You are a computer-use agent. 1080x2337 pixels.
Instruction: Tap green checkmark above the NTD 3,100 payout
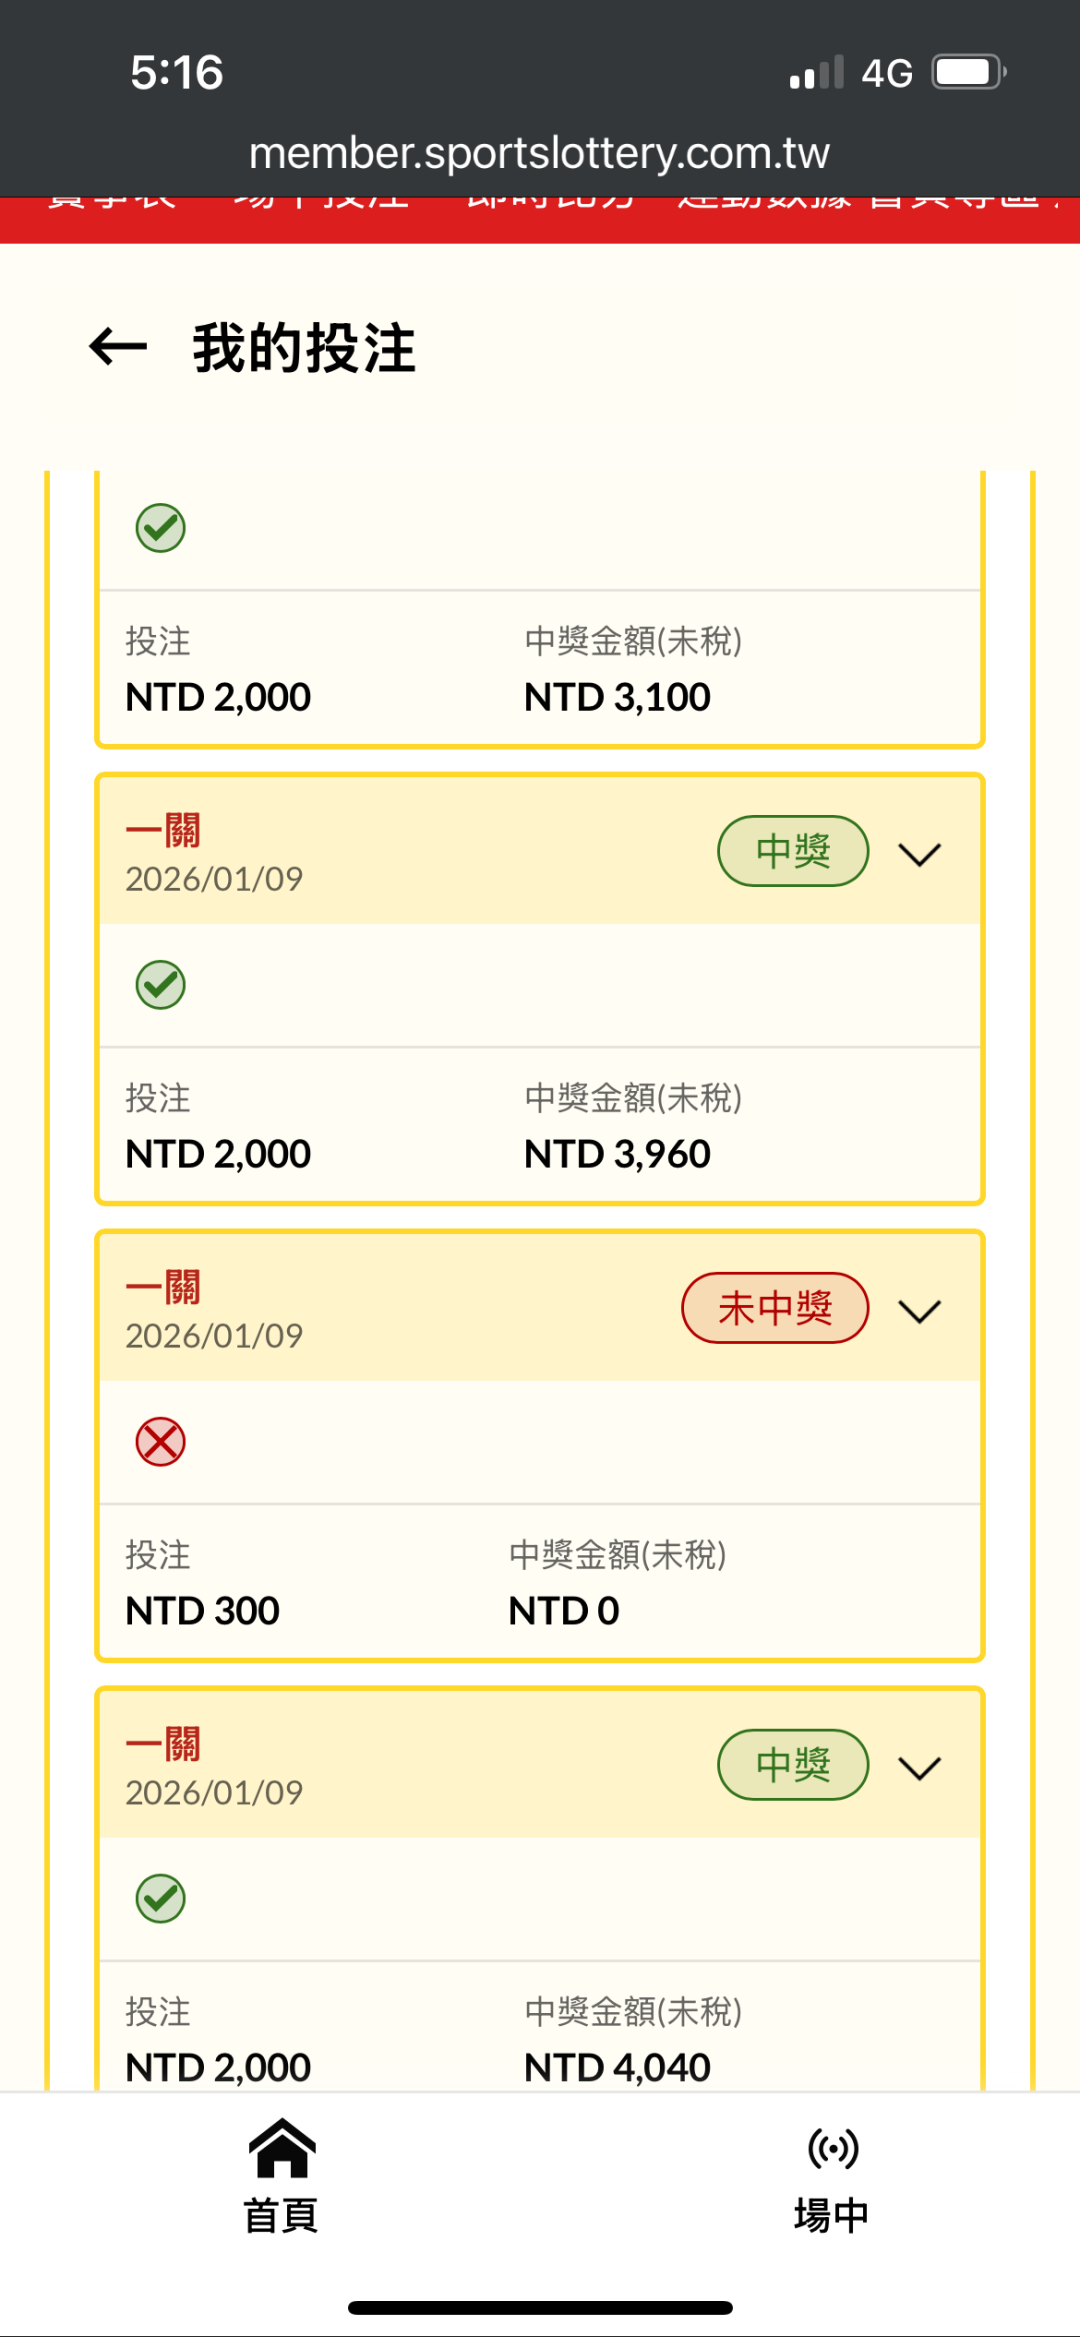[160, 528]
